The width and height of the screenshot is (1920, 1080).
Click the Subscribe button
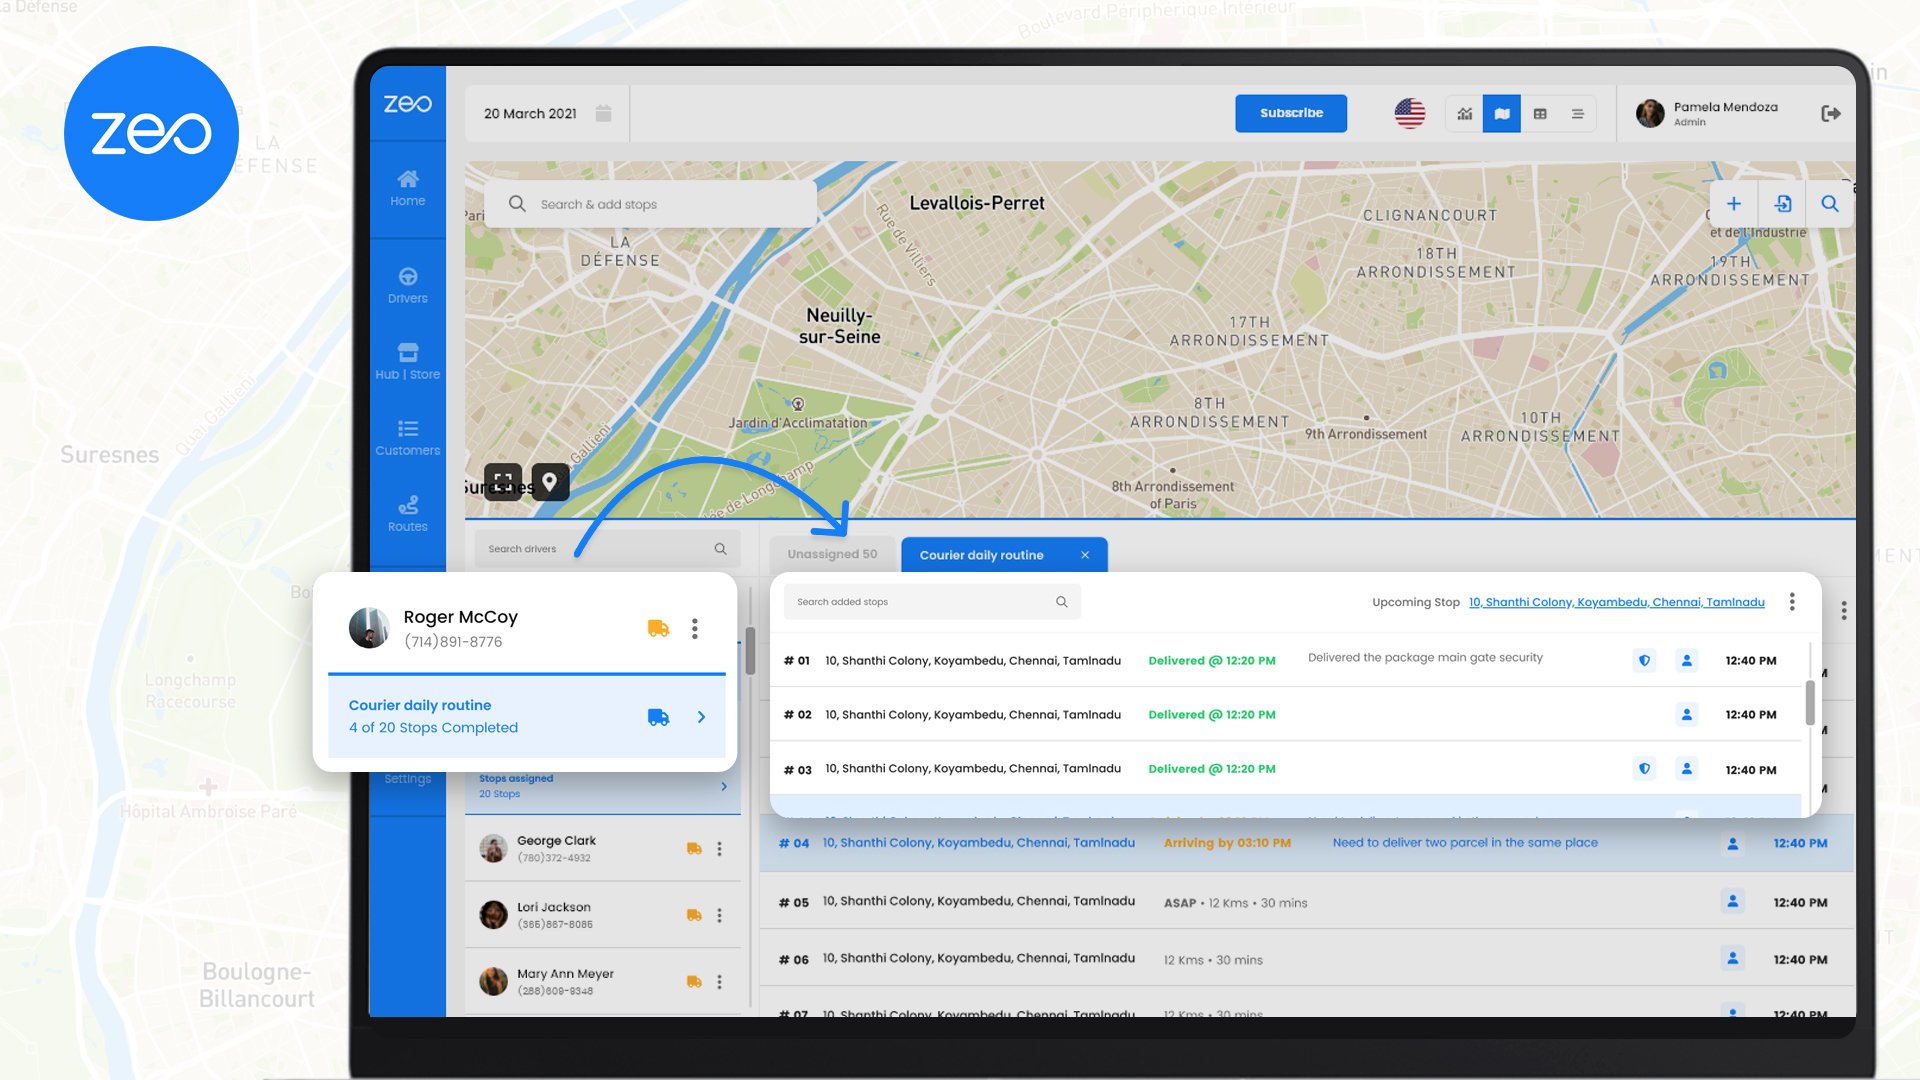pyautogui.click(x=1291, y=113)
